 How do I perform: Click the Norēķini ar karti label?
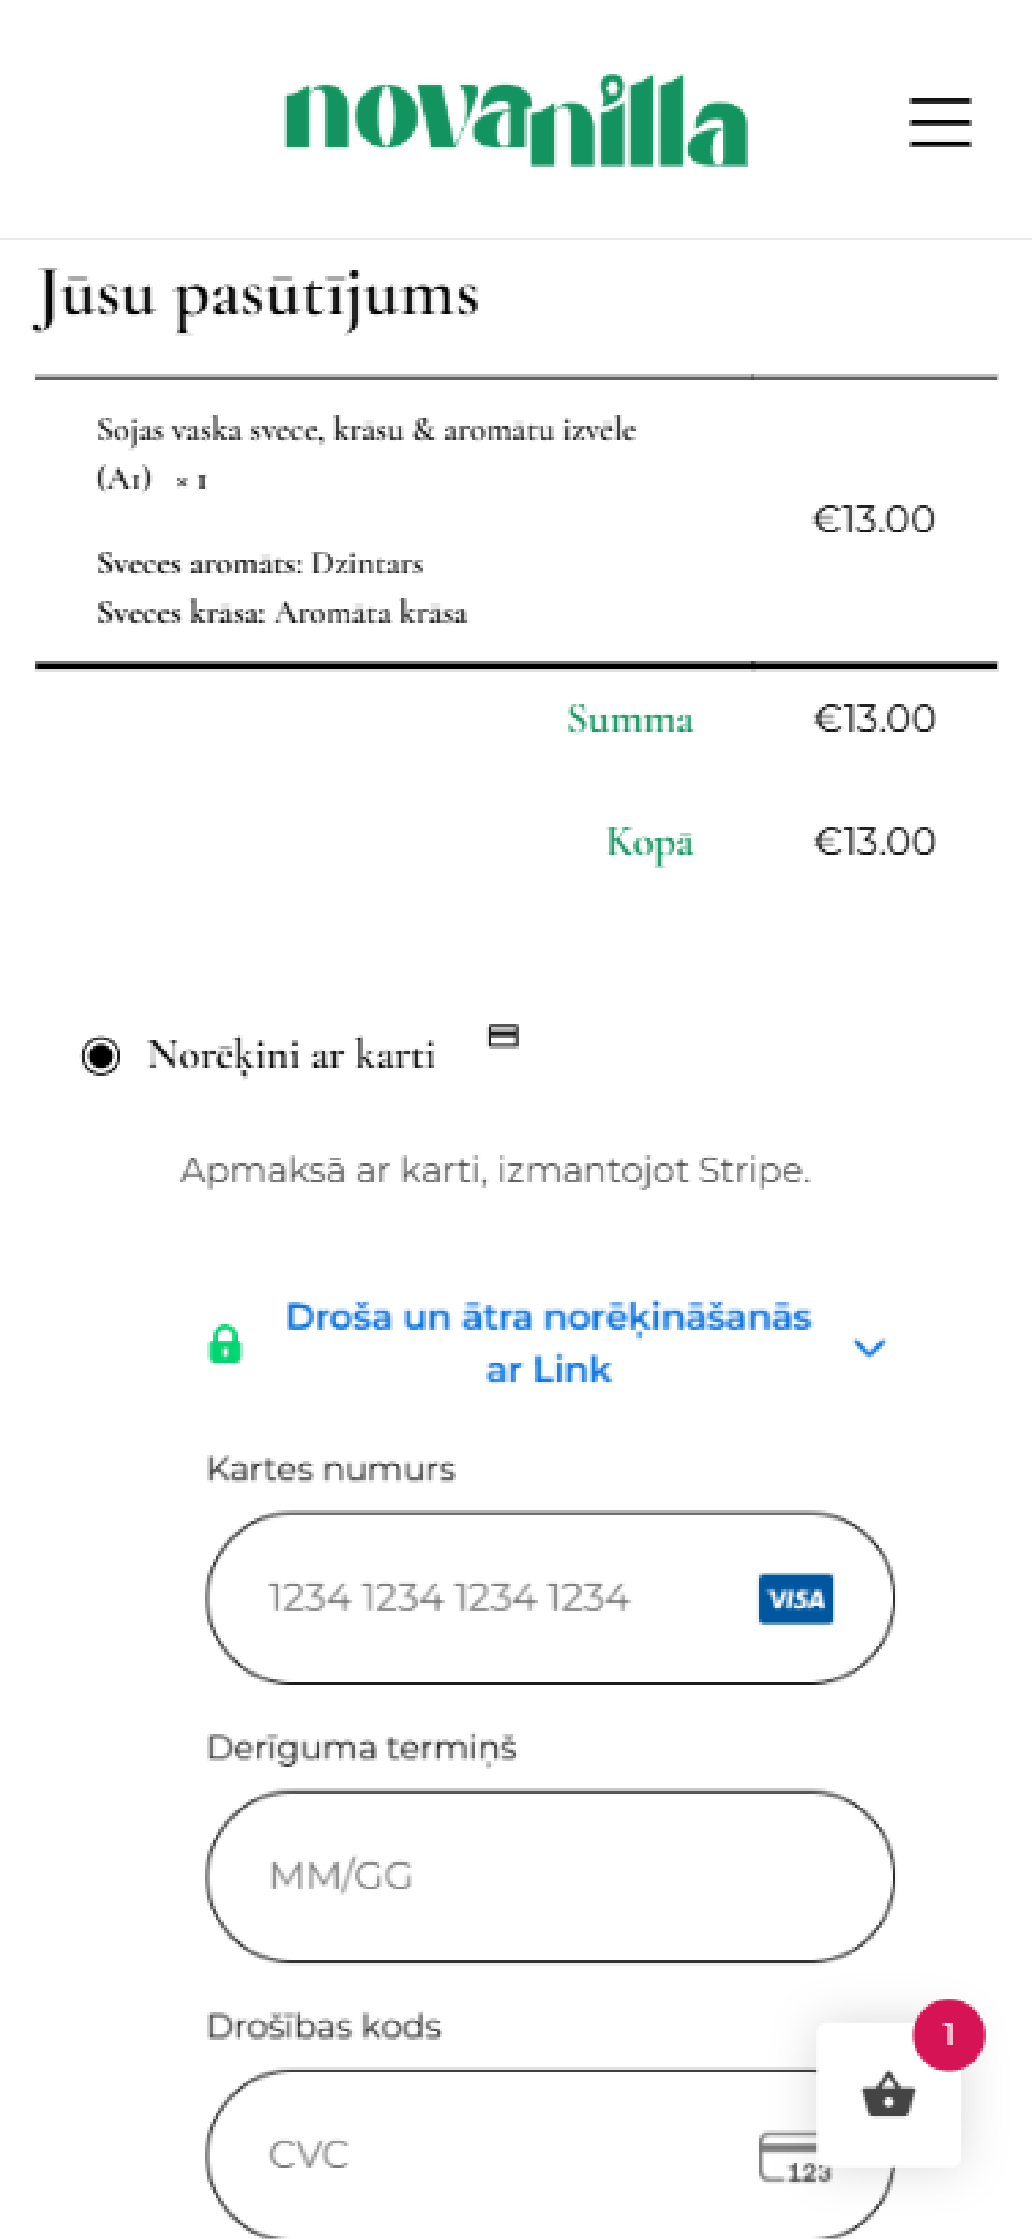(x=291, y=1056)
